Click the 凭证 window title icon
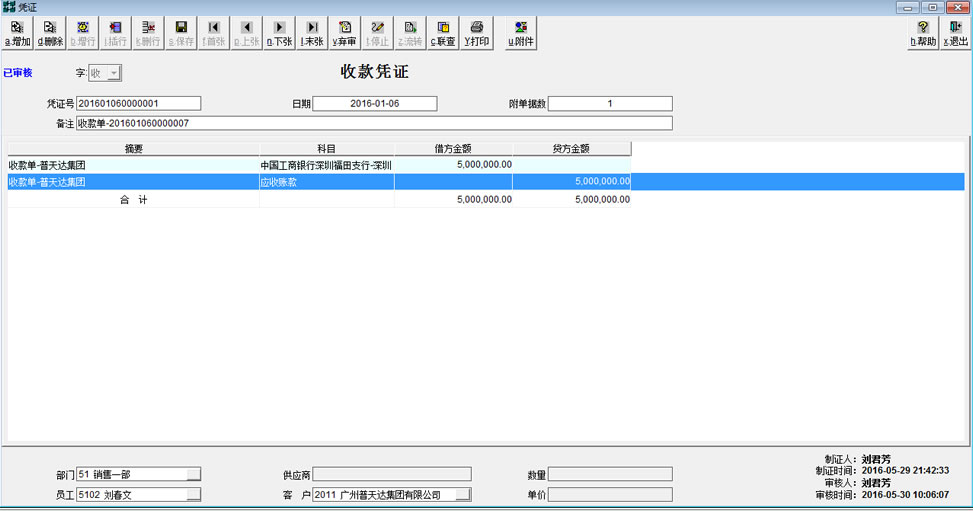Viewport: 973px width, 511px height. pyautogui.click(x=9, y=7)
